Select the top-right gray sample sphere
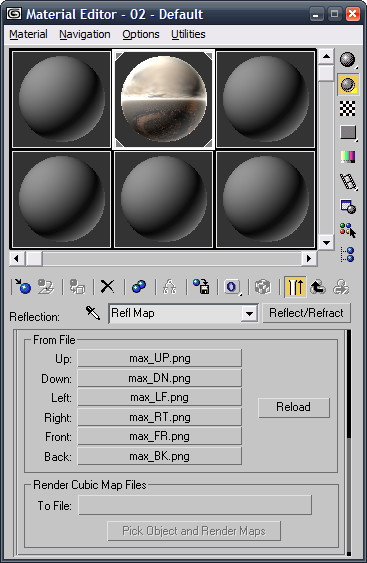The image size is (367, 563). coord(266,99)
